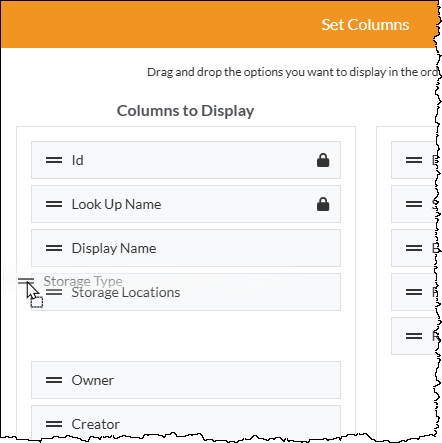Click the Display Name drag handle
442x443 pixels.
tap(54, 248)
